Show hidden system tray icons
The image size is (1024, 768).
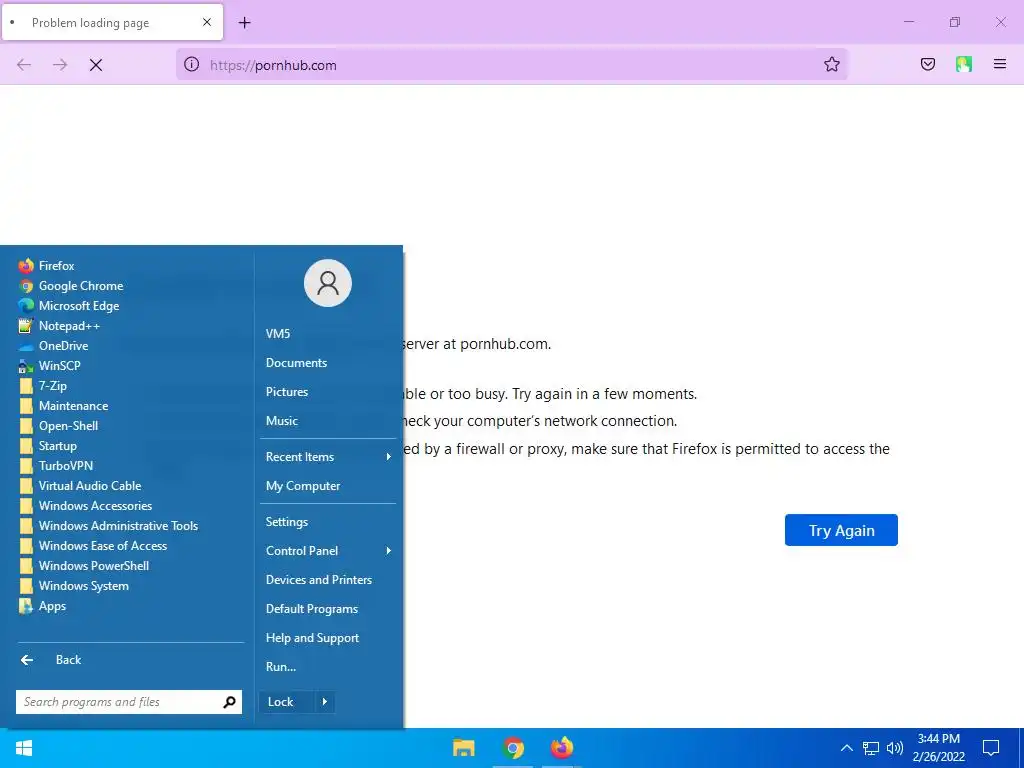click(846, 748)
